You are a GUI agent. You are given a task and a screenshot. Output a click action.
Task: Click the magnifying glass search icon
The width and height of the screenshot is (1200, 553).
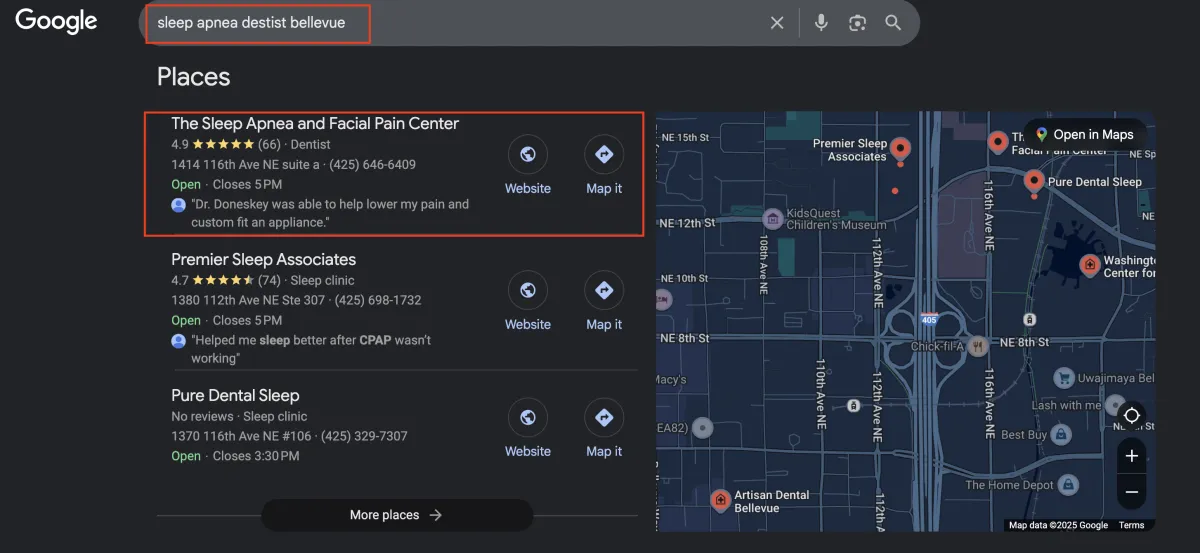pos(893,23)
